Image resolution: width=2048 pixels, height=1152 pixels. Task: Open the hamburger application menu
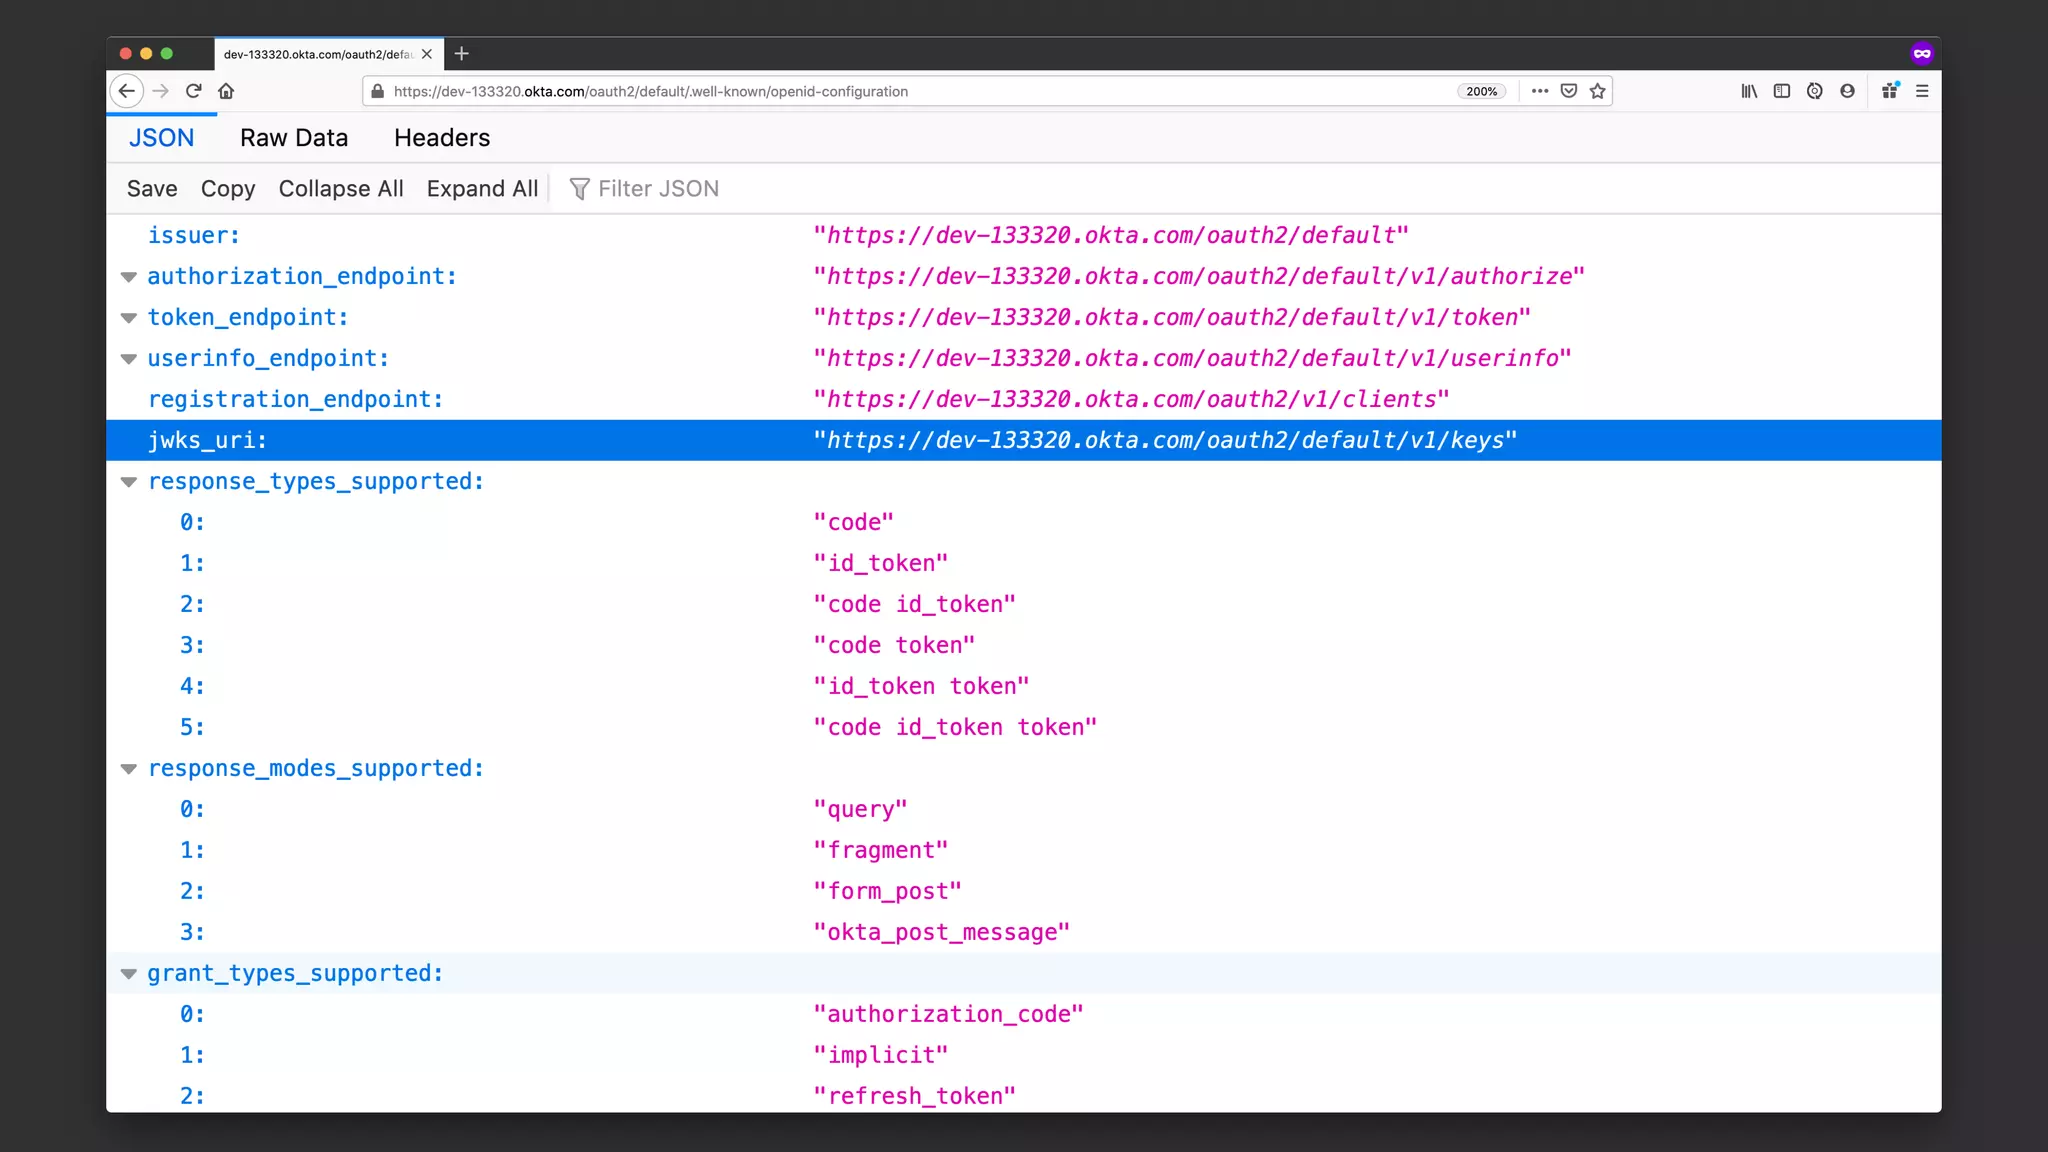tap(1922, 91)
